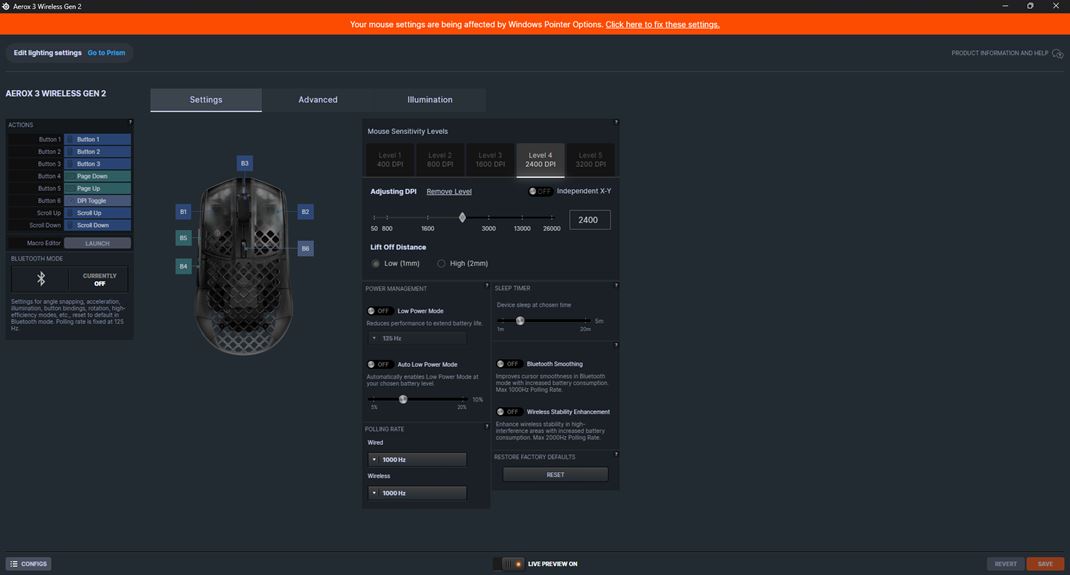The image size is (1070, 575).
Task: Switch to the Settings tab
Action: click(x=206, y=100)
